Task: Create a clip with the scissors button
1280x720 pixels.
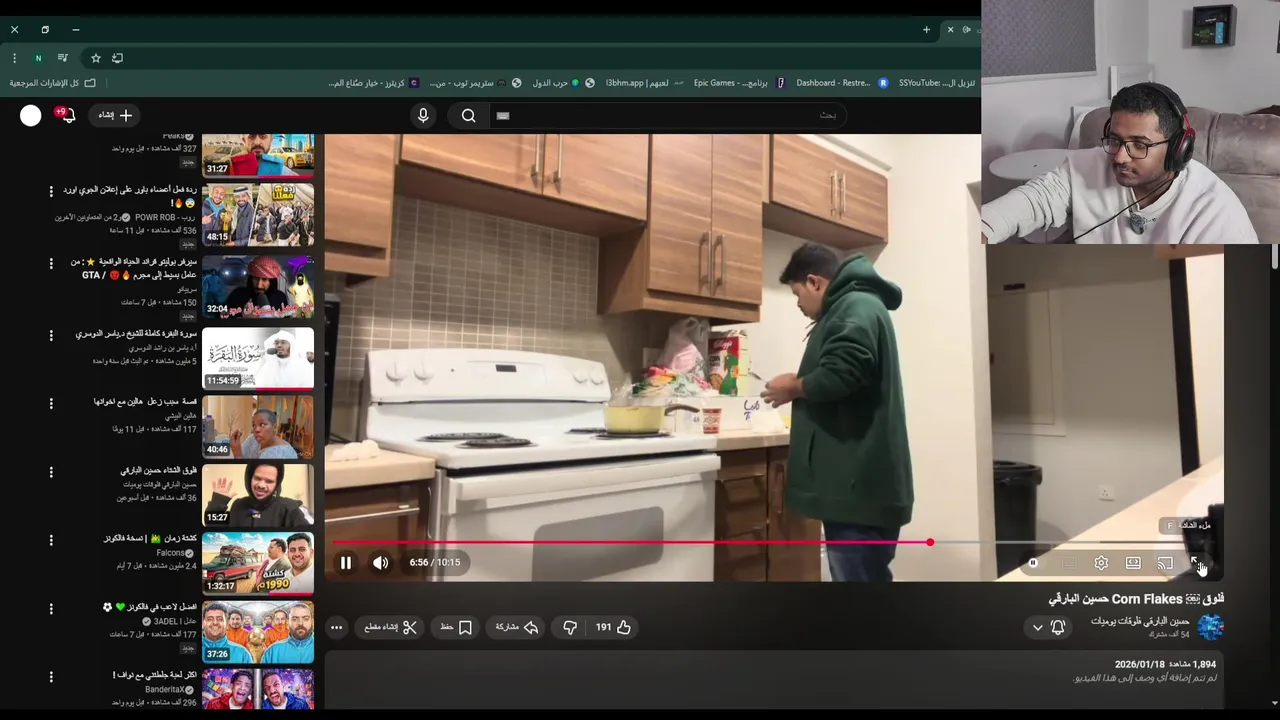Action: click(x=390, y=627)
